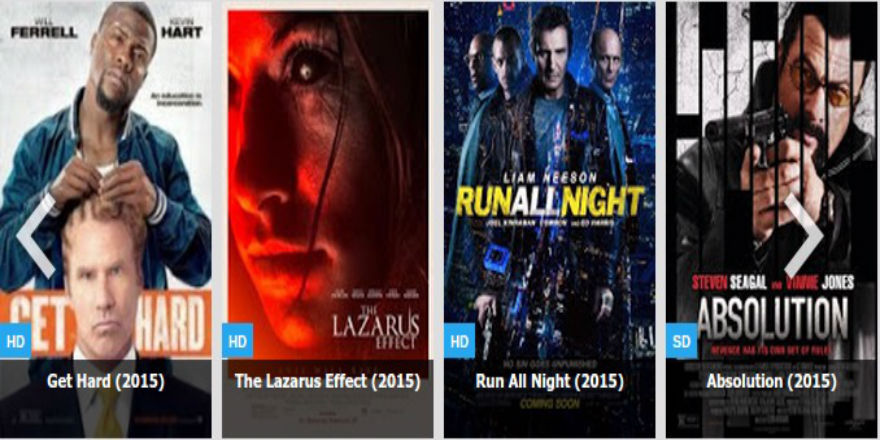Open The Lazarus Effect (2015) title link
This screenshot has width=880, height=440.
click(x=327, y=382)
